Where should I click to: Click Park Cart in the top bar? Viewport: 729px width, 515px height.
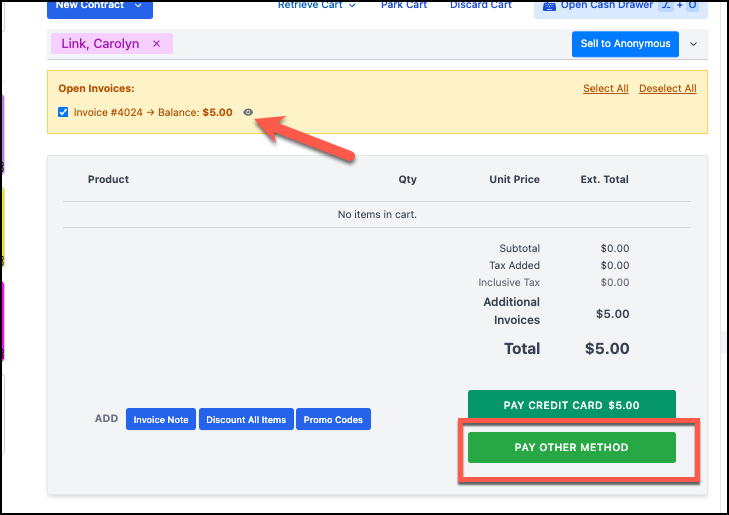(404, 5)
